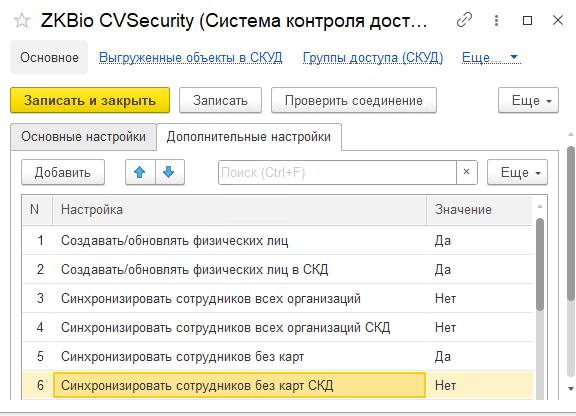Click the Добавить button
Image resolution: width=576 pixels, height=416 pixels.
click(x=63, y=172)
